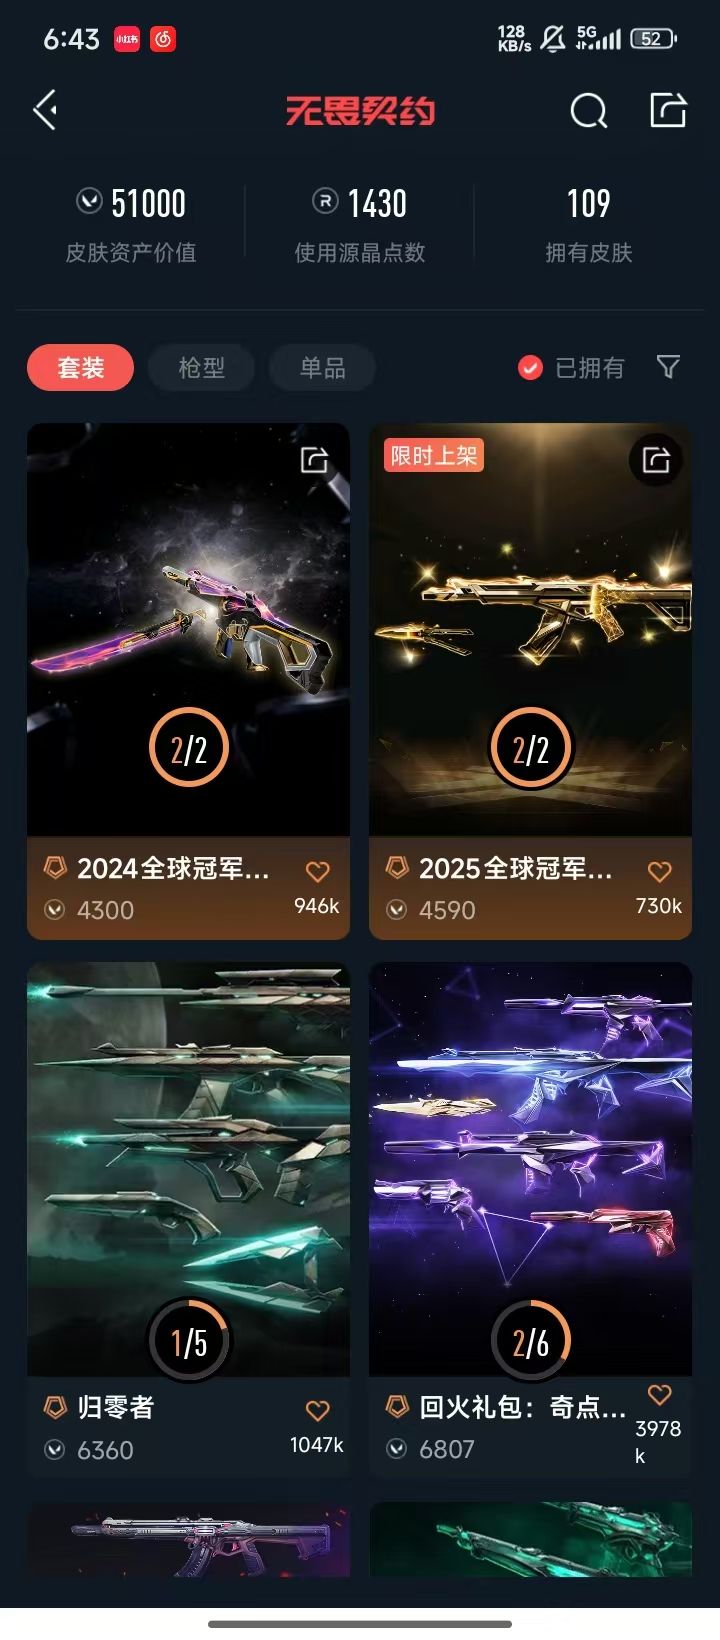The width and height of the screenshot is (720, 1640).
Task: Share the 2025全球冠军 bundle card
Action: point(656,460)
